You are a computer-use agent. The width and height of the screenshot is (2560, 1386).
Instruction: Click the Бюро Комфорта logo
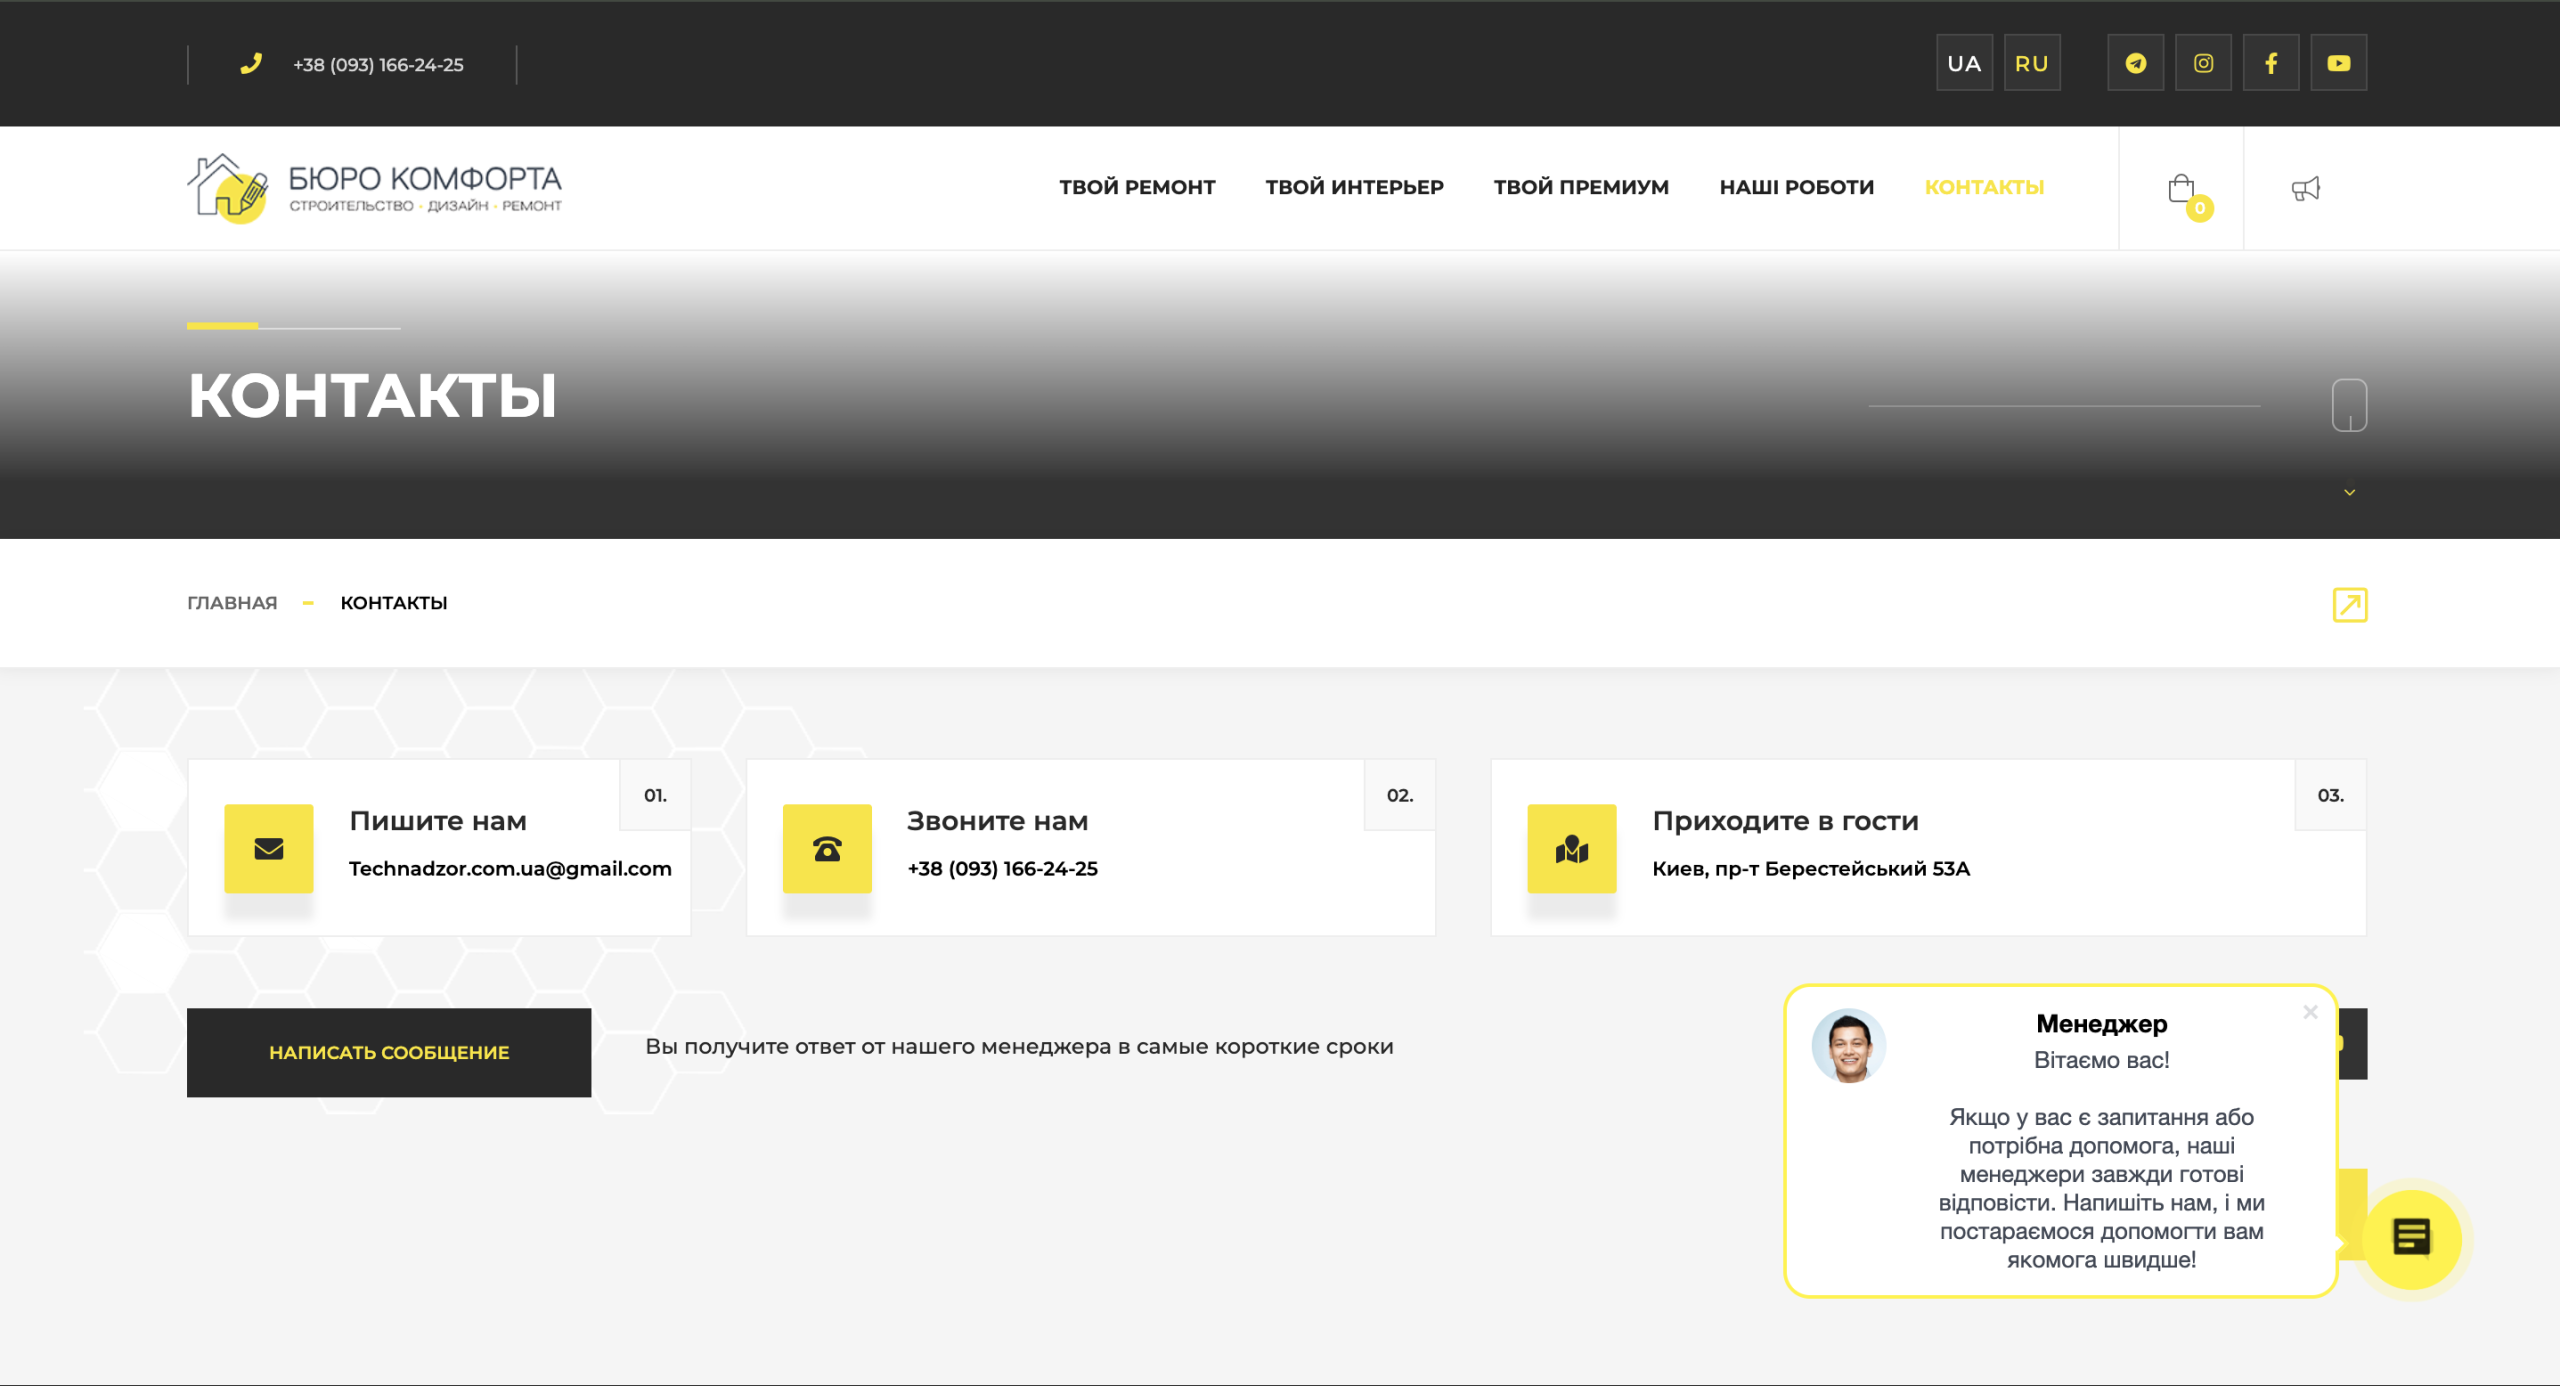(x=375, y=188)
